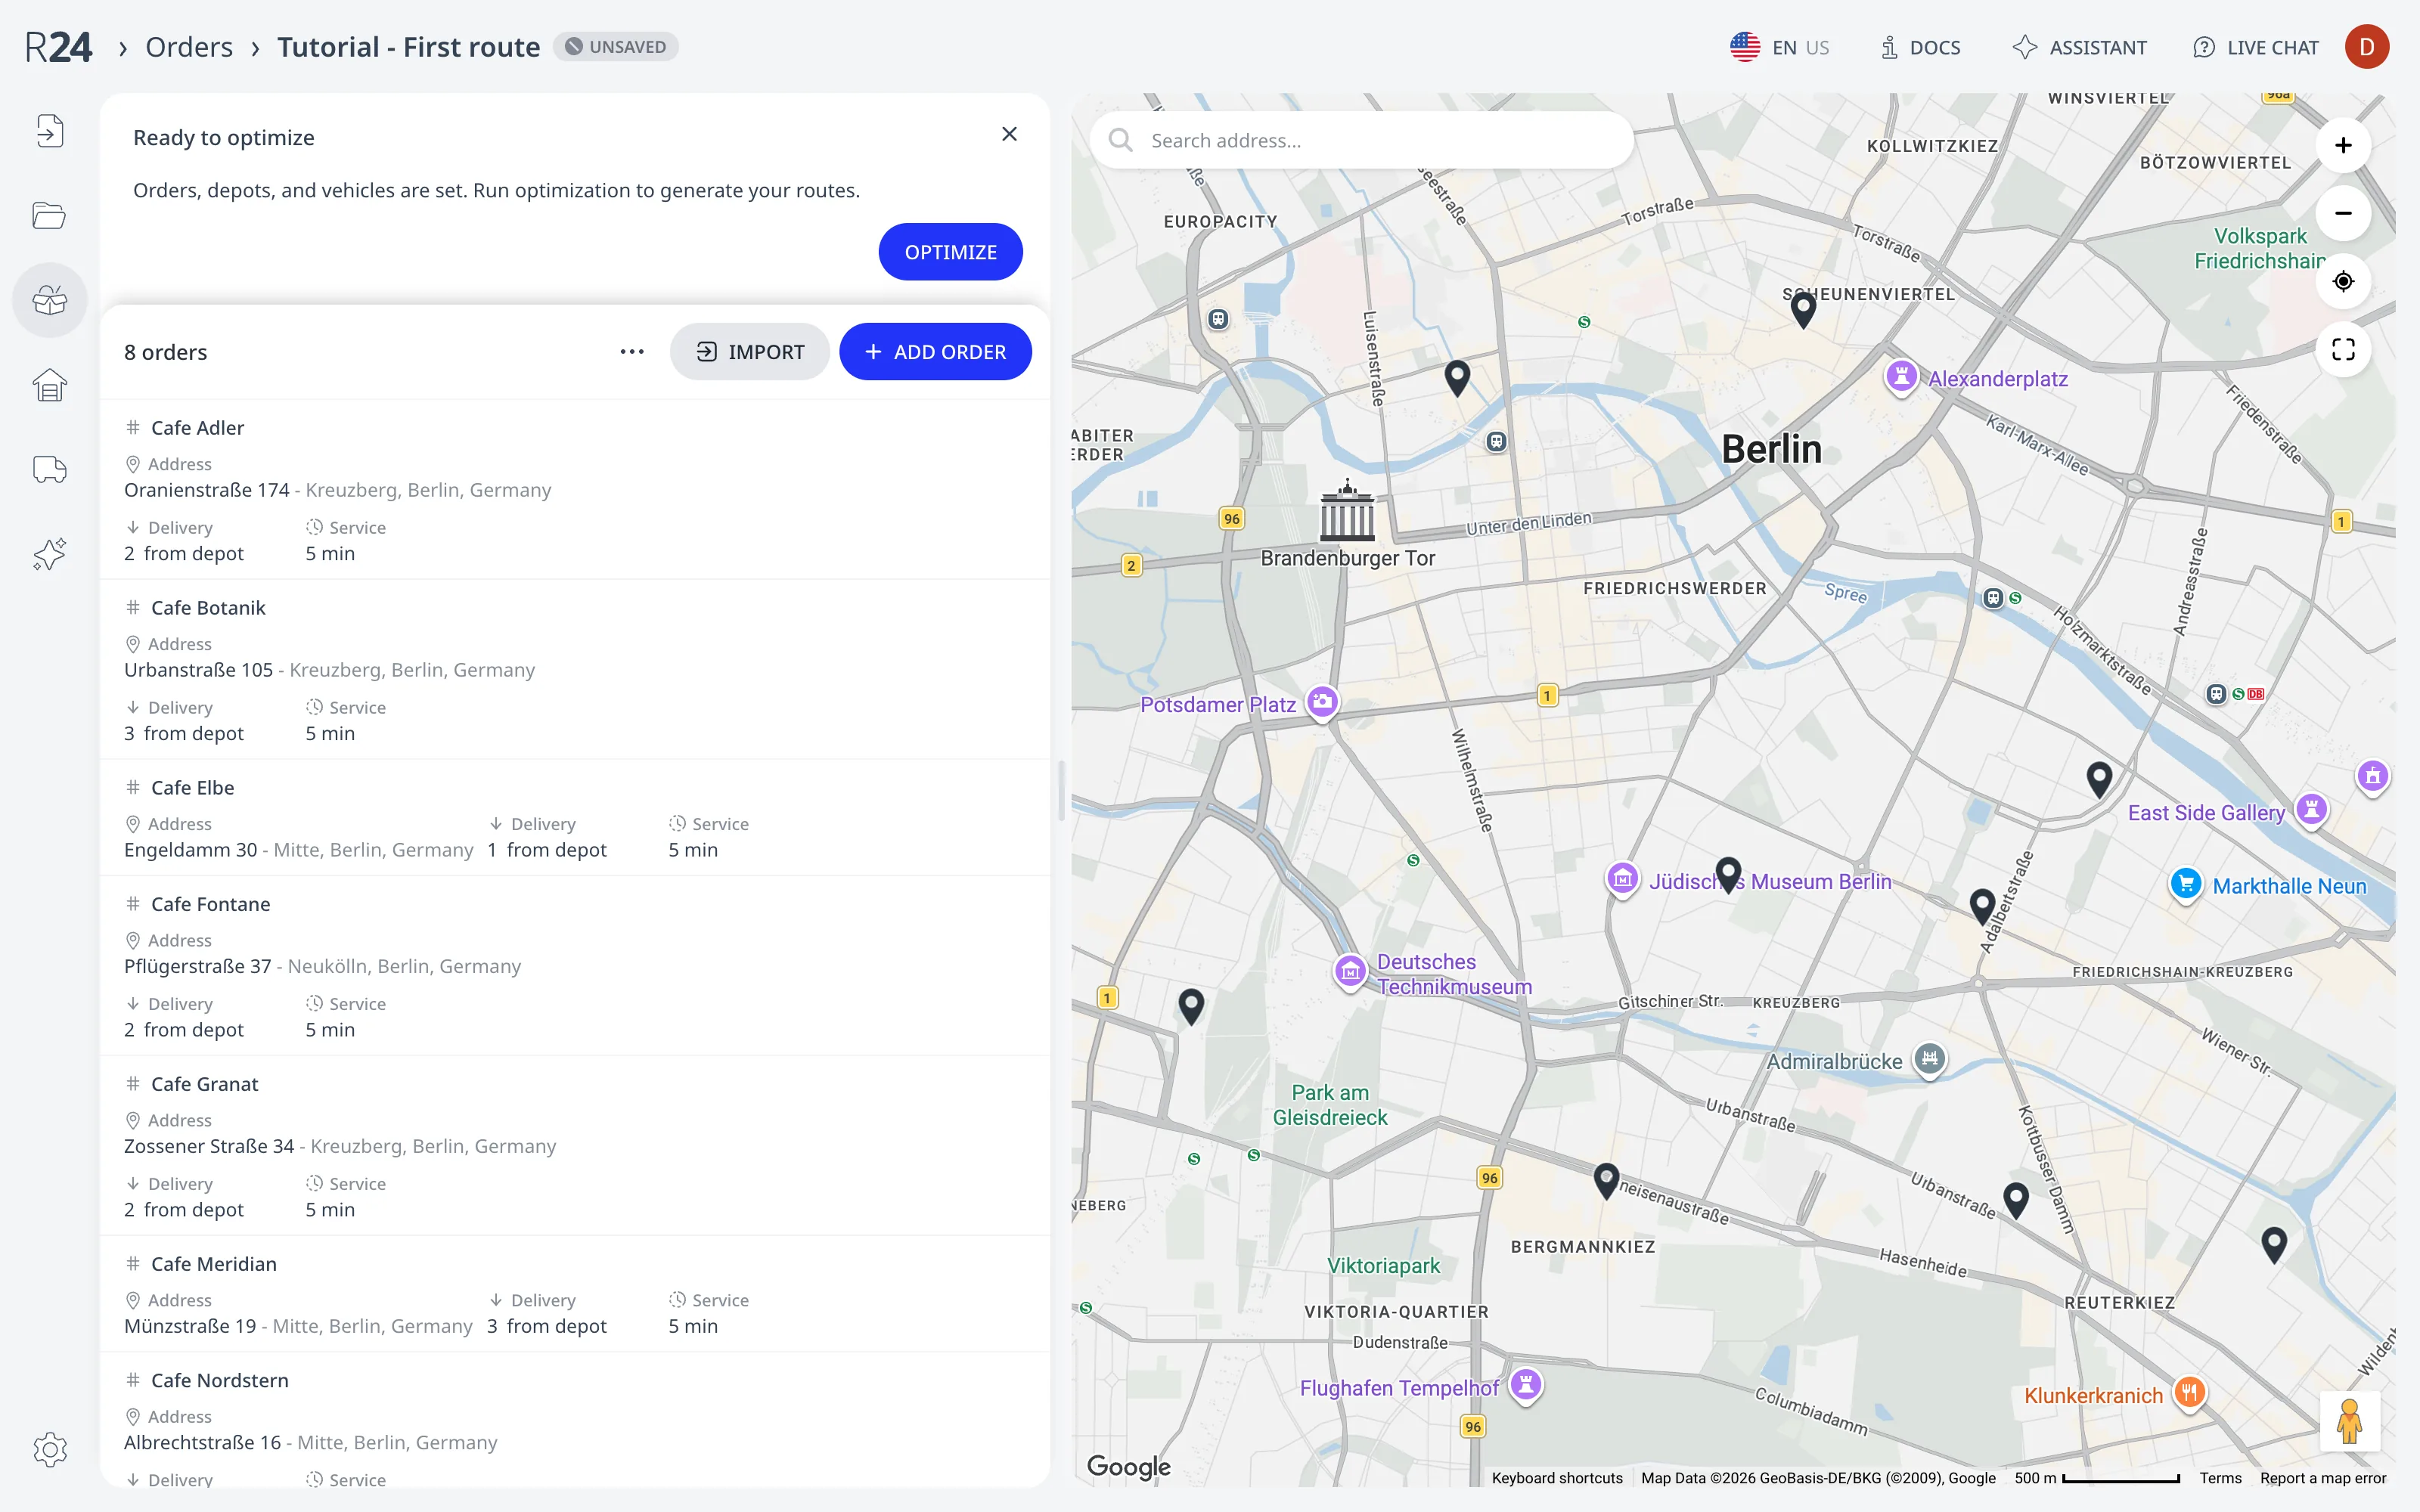Click the ADD ORDER button
This screenshot has height=1512, width=2420.
tap(935, 352)
